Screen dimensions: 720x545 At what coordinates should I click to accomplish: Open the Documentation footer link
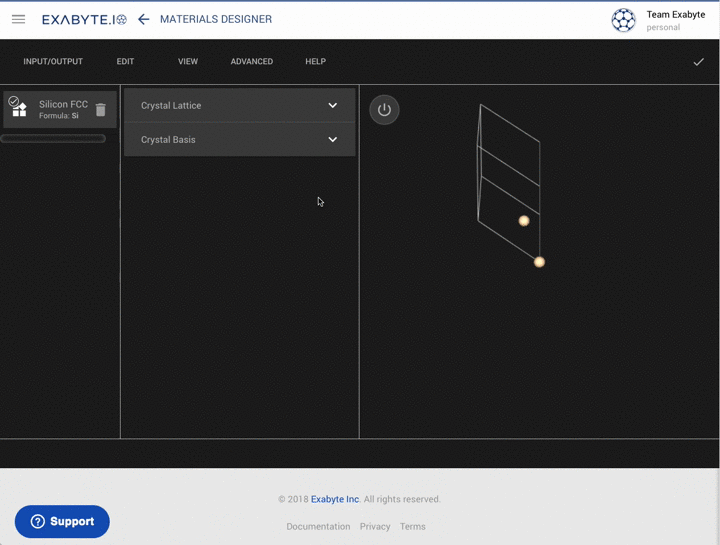(x=318, y=526)
